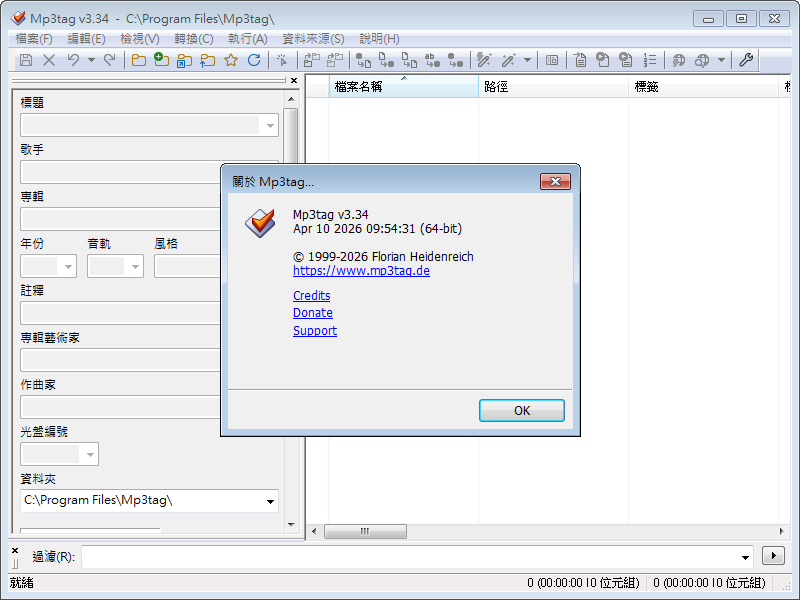Expand the 音軌 dropdown arrow

point(135,266)
